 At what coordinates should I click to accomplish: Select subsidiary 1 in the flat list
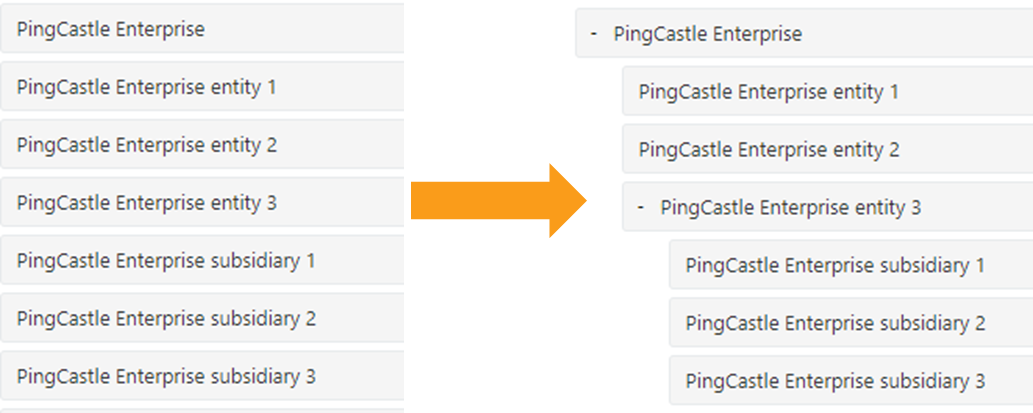202,260
